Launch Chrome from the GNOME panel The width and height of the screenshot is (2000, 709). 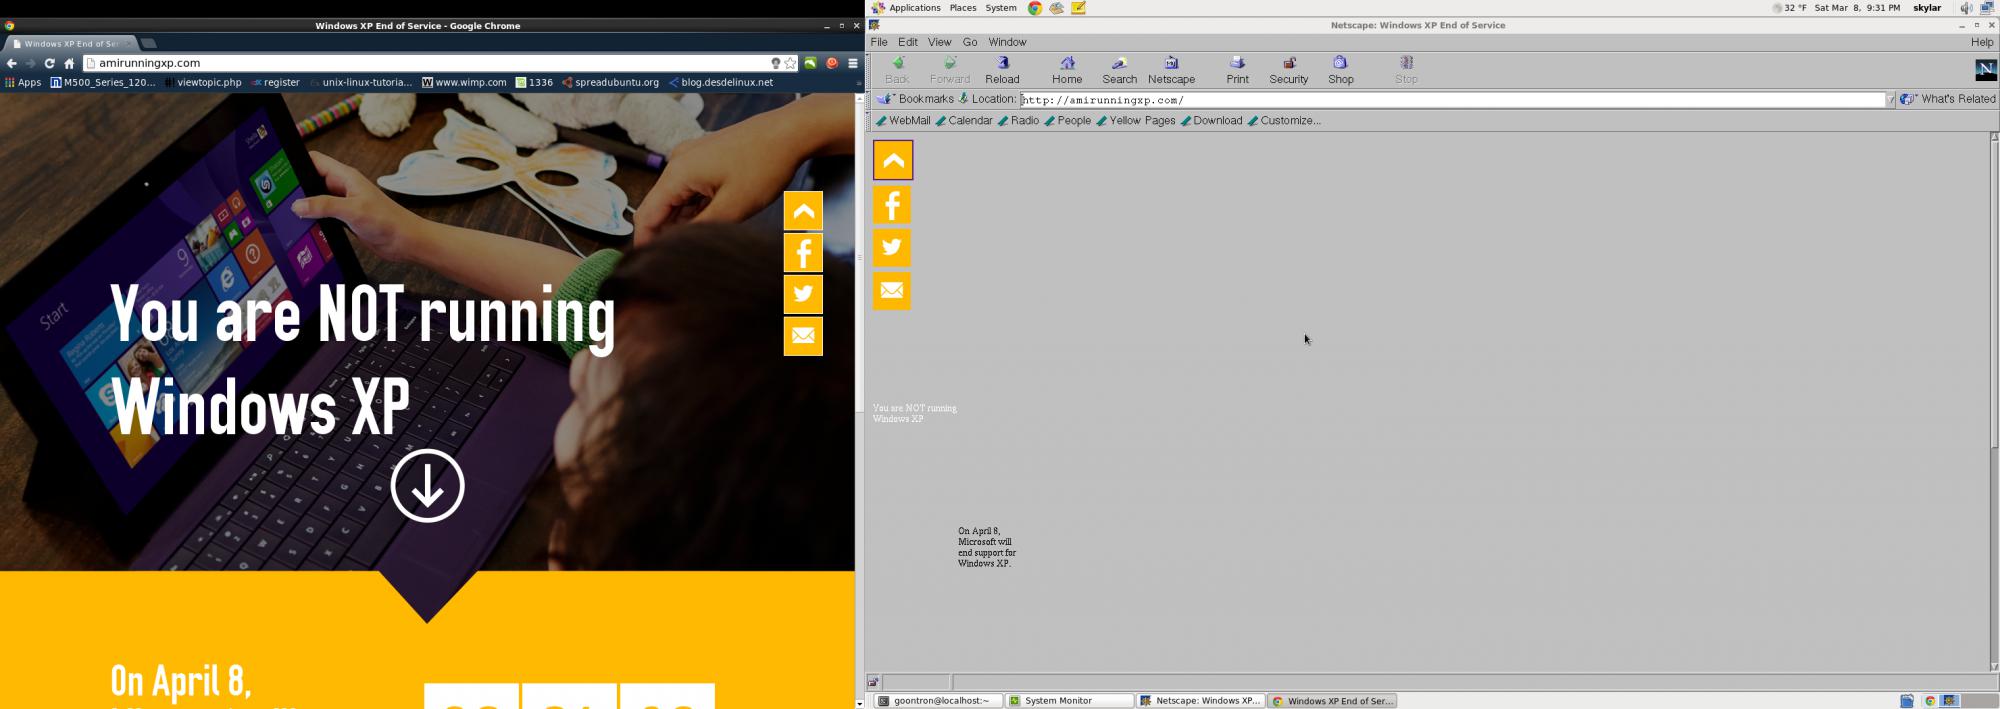1035,8
